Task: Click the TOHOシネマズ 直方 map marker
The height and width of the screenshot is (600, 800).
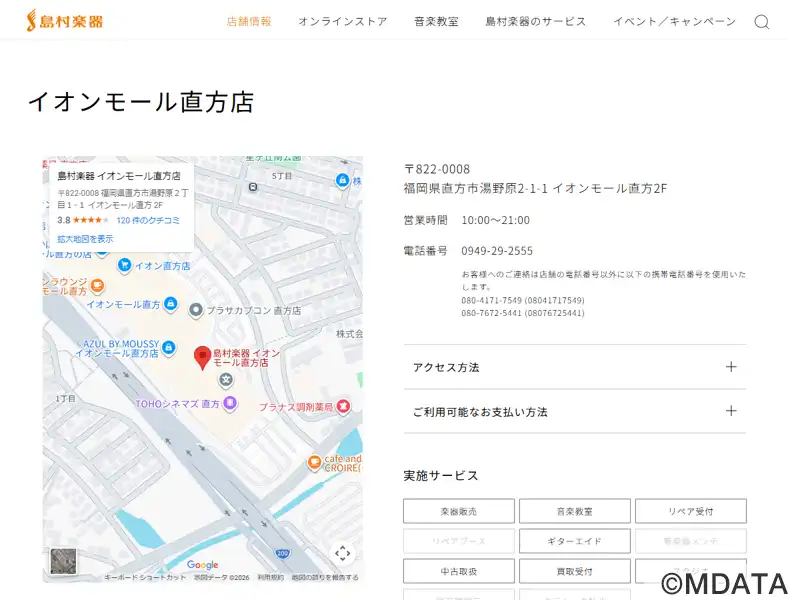Action: [x=230, y=404]
